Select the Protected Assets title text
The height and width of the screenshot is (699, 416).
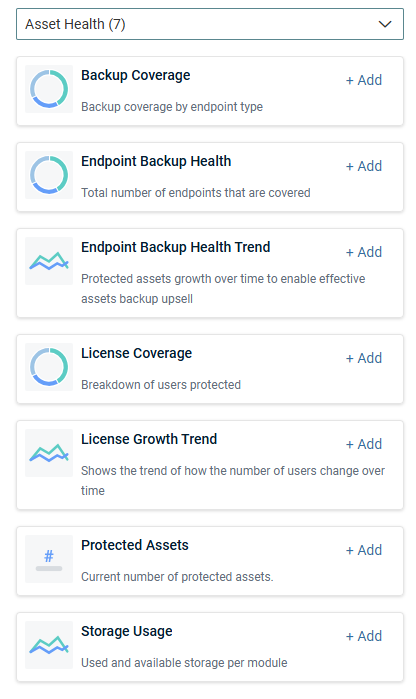[x=135, y=545]
